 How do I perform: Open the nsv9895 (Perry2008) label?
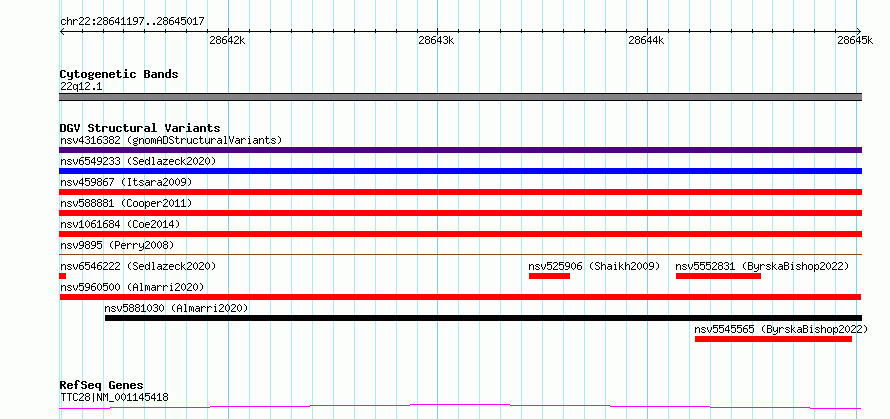[117, 245]
